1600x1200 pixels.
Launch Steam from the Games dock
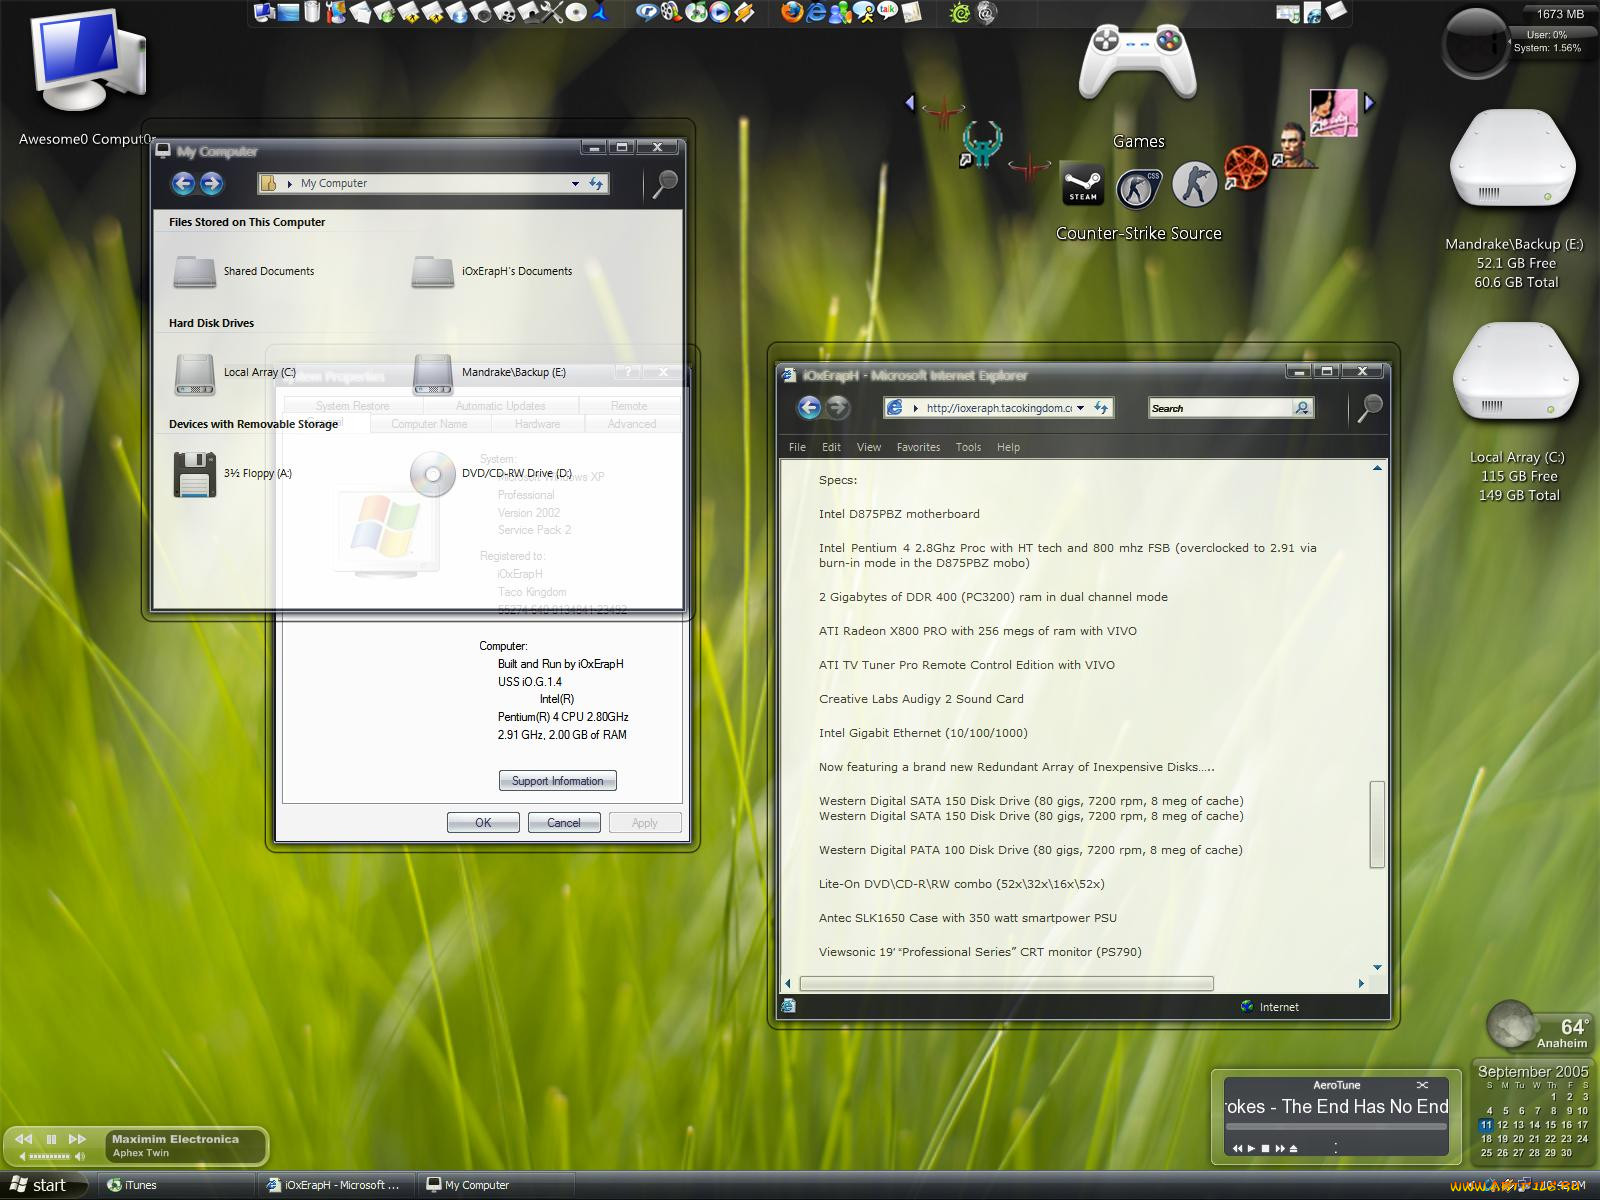click(x=1082, y=185)
